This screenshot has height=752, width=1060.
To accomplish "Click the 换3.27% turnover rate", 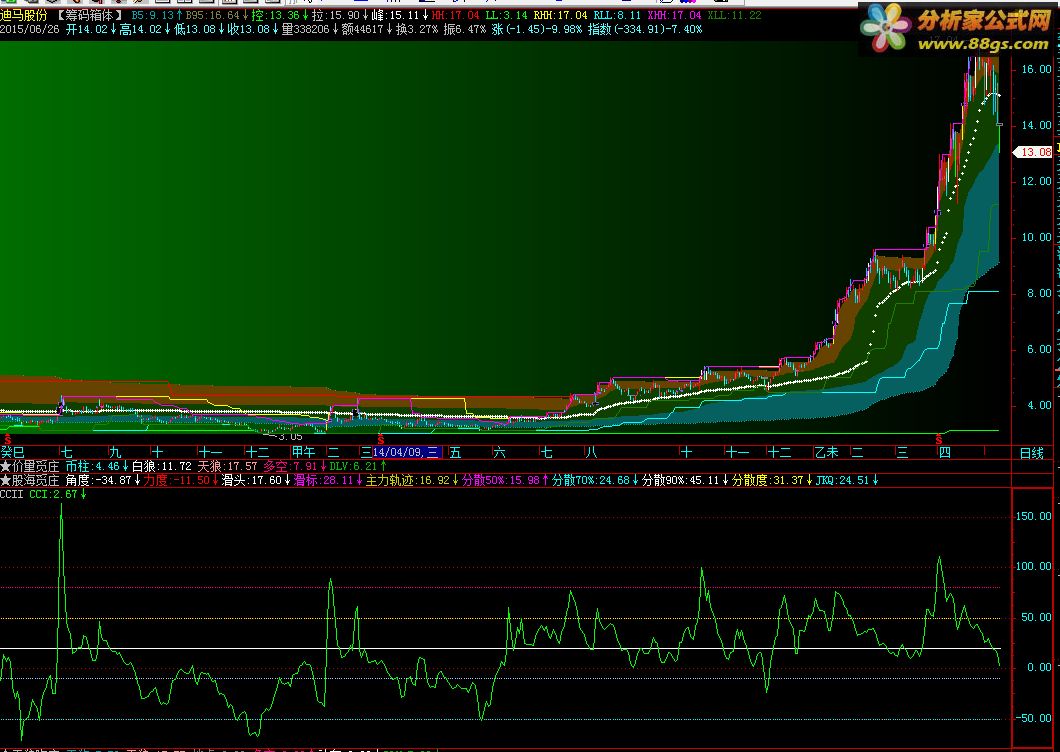I will pyautogui.click(x=417, y=29).
